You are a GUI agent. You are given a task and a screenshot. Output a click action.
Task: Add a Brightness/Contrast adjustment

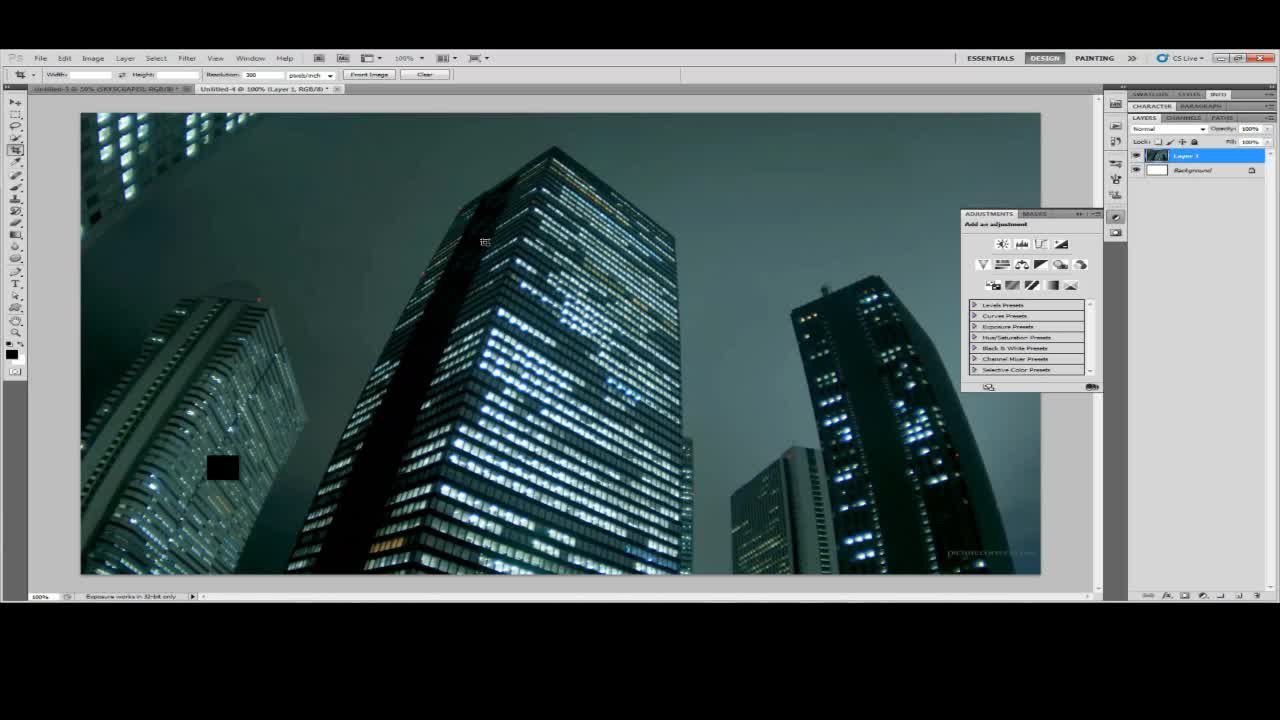click(x=1002, y=244)
